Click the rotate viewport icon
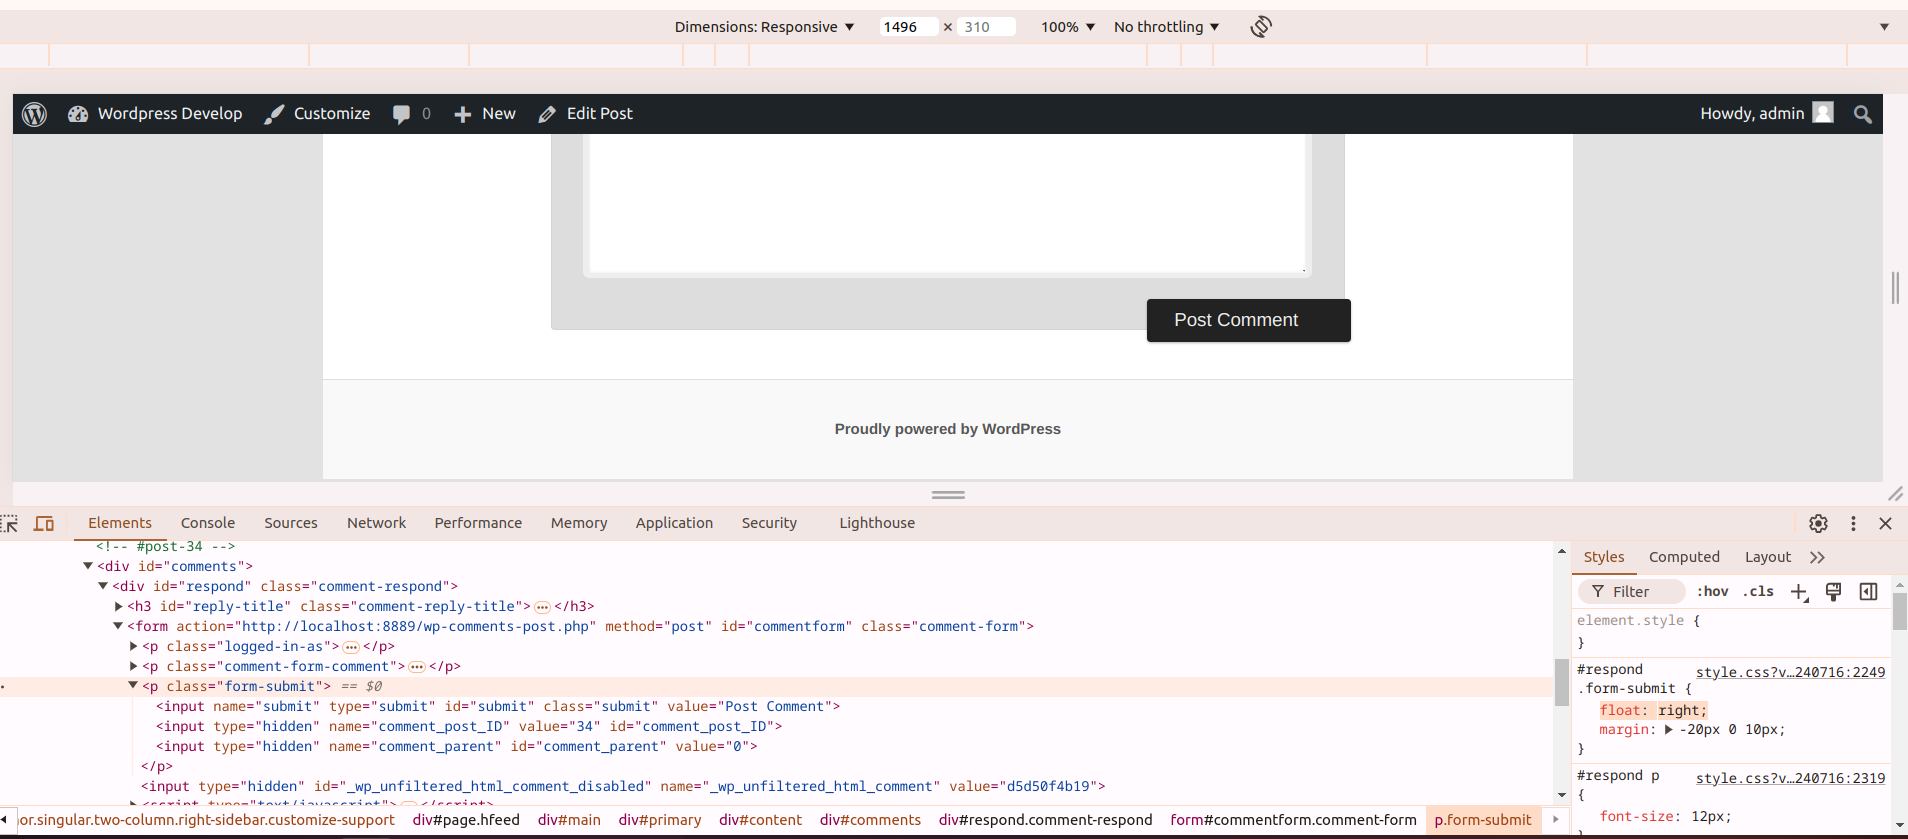 [1261, 27]
